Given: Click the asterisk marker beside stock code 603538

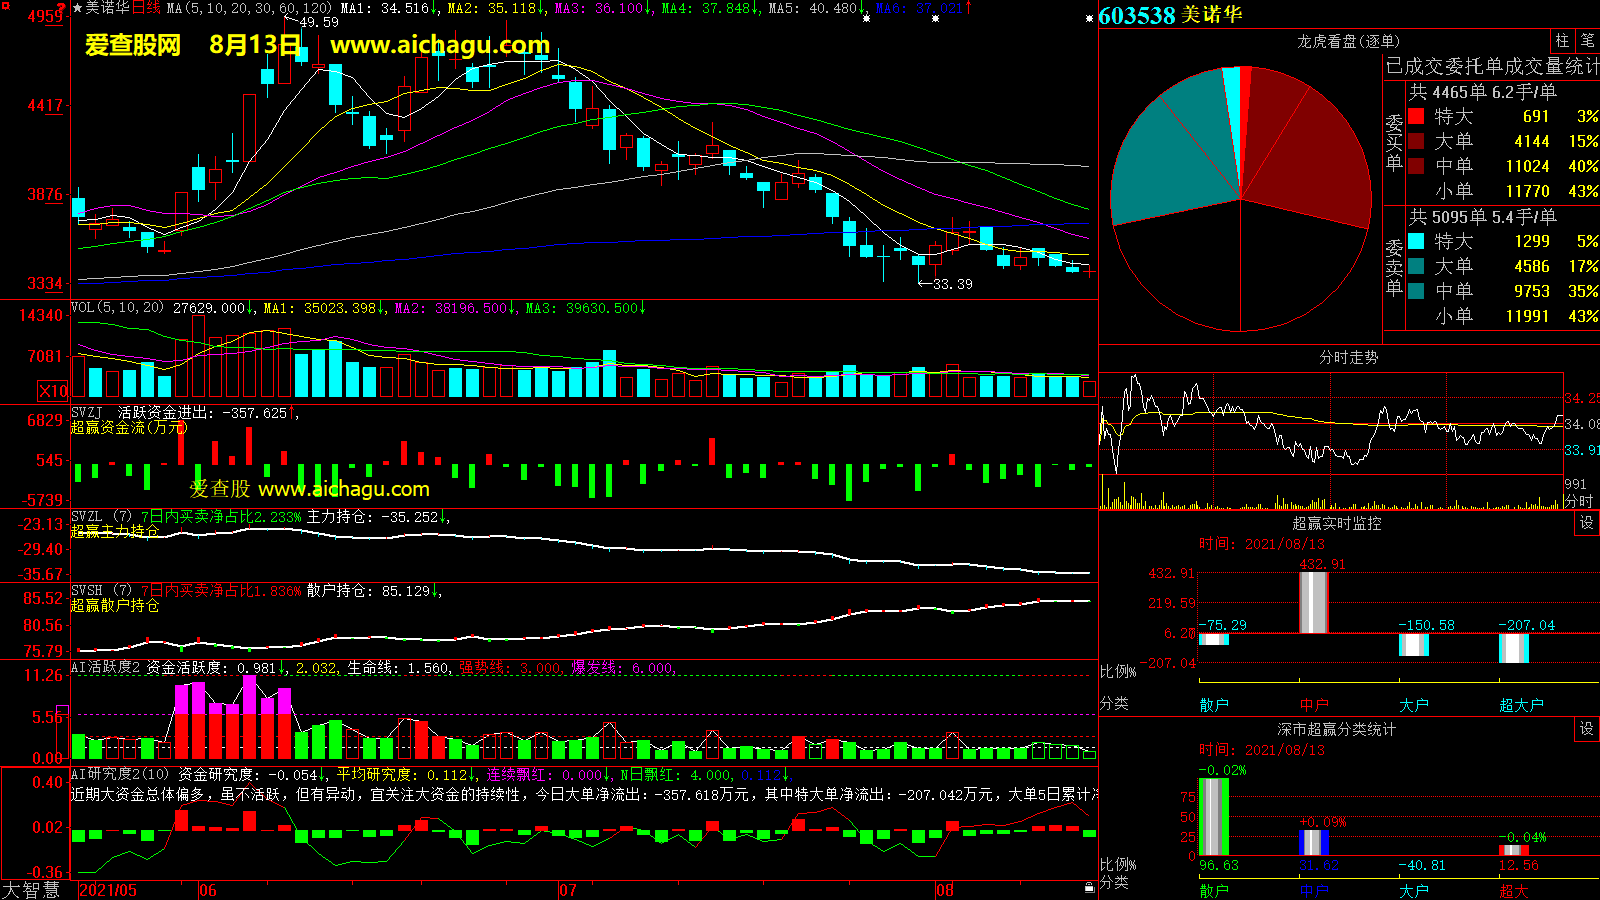Looking at the screenshot, I should pyautogui.click(x=1089, y=18).
